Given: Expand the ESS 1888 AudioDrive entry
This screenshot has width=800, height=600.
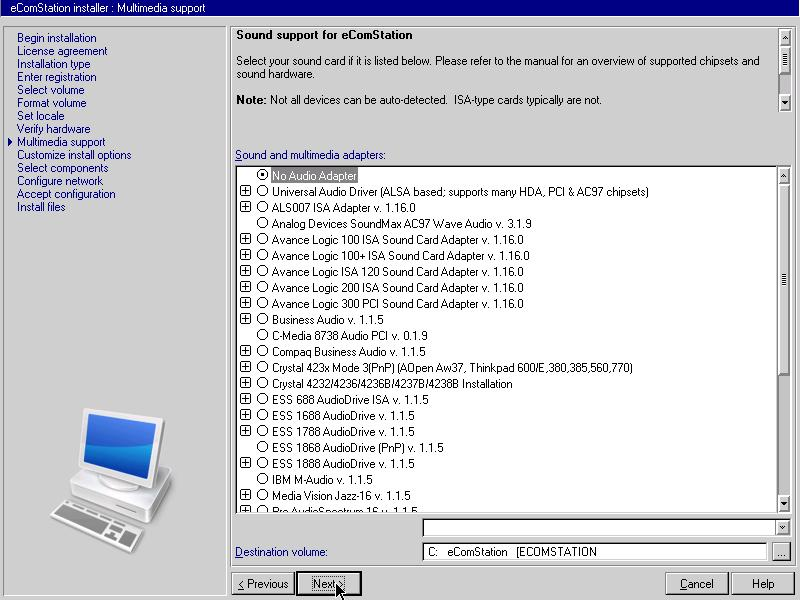Looking at the screenshot, I should (x=245, y=463).
